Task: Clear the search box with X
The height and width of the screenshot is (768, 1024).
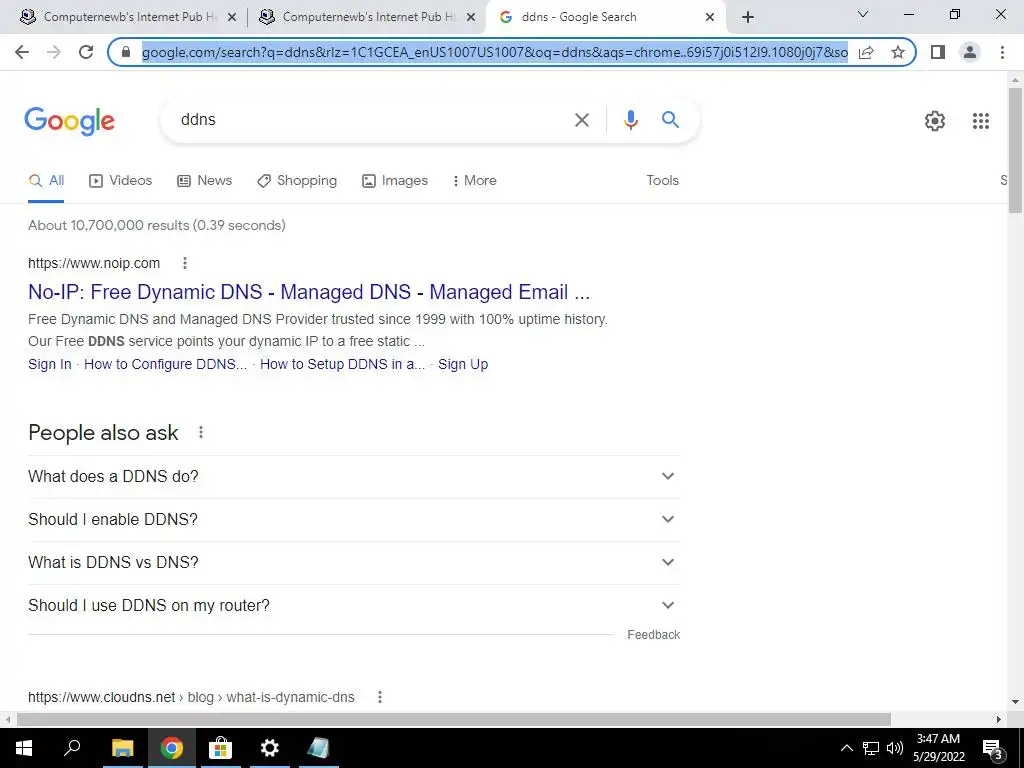Action: pyautogui.click(x=581, y=120)
